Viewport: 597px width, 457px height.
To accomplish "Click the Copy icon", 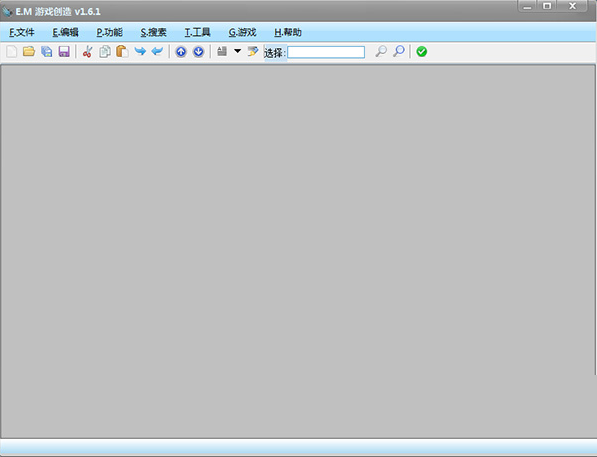I will 105,51.
